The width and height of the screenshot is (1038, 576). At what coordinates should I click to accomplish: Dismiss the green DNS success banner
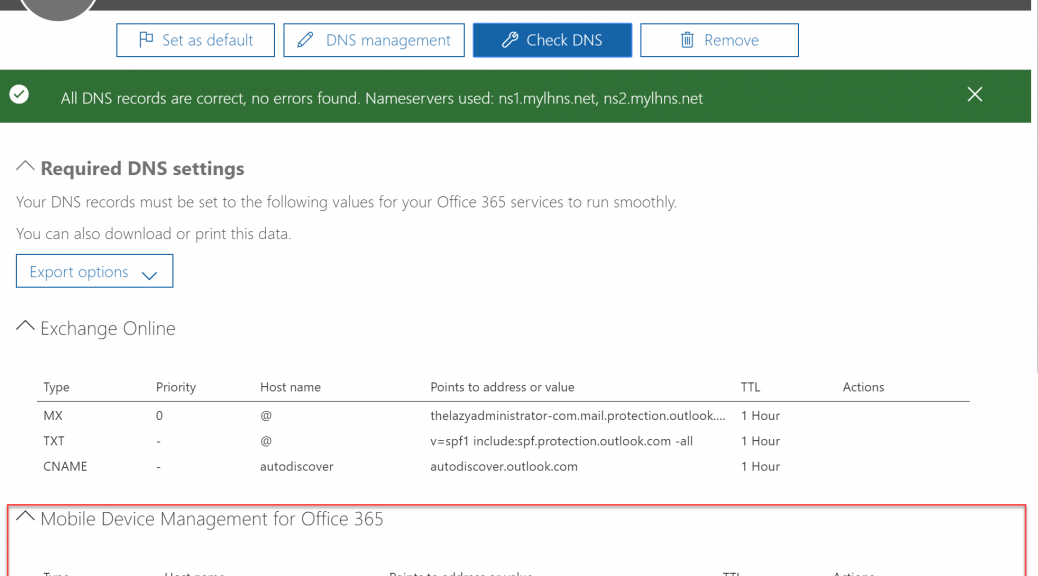pyautogui.click(x=974, y=95)
